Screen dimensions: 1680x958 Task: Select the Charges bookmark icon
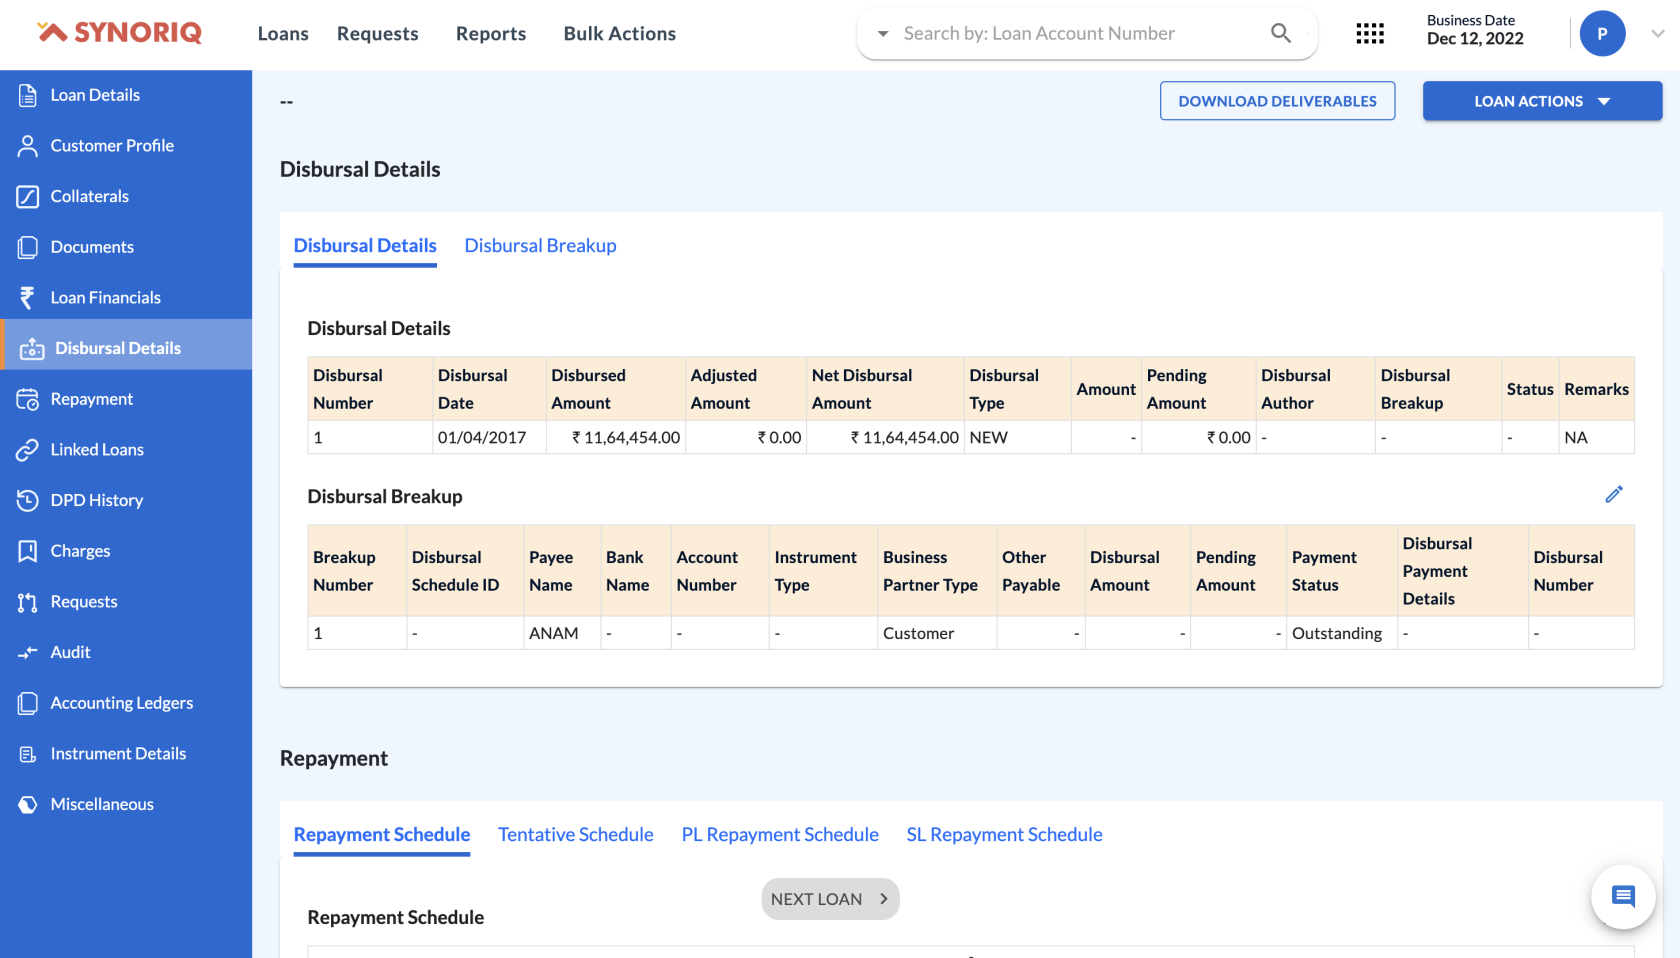28,551
